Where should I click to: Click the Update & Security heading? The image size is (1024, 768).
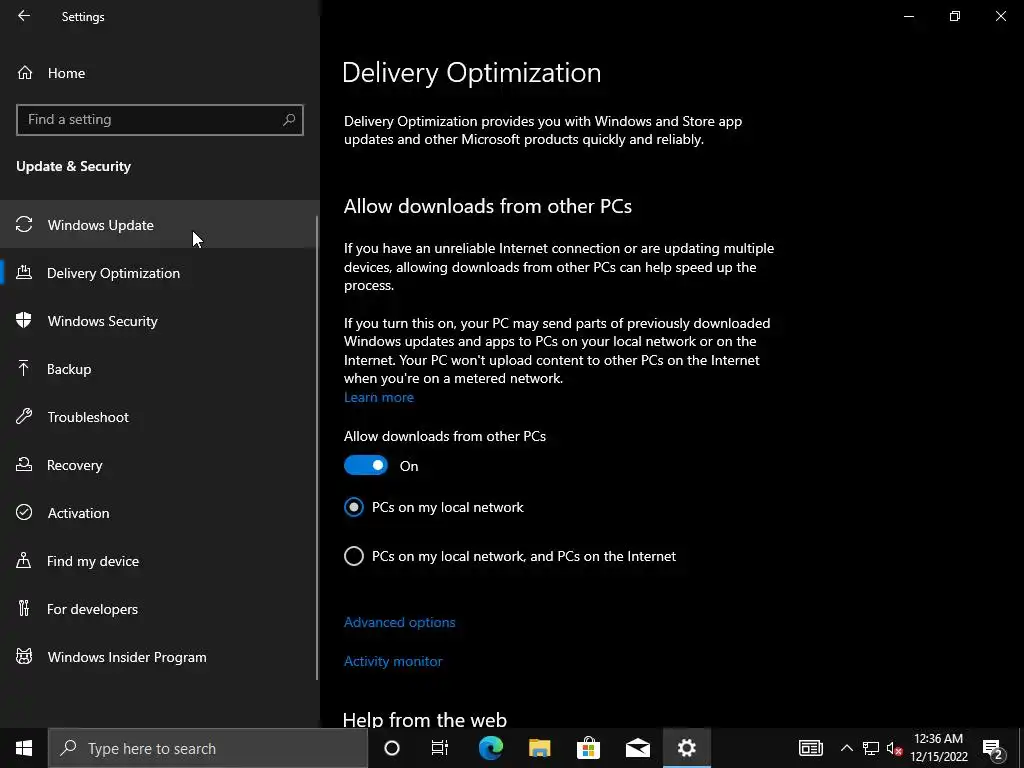coord(73,166)
